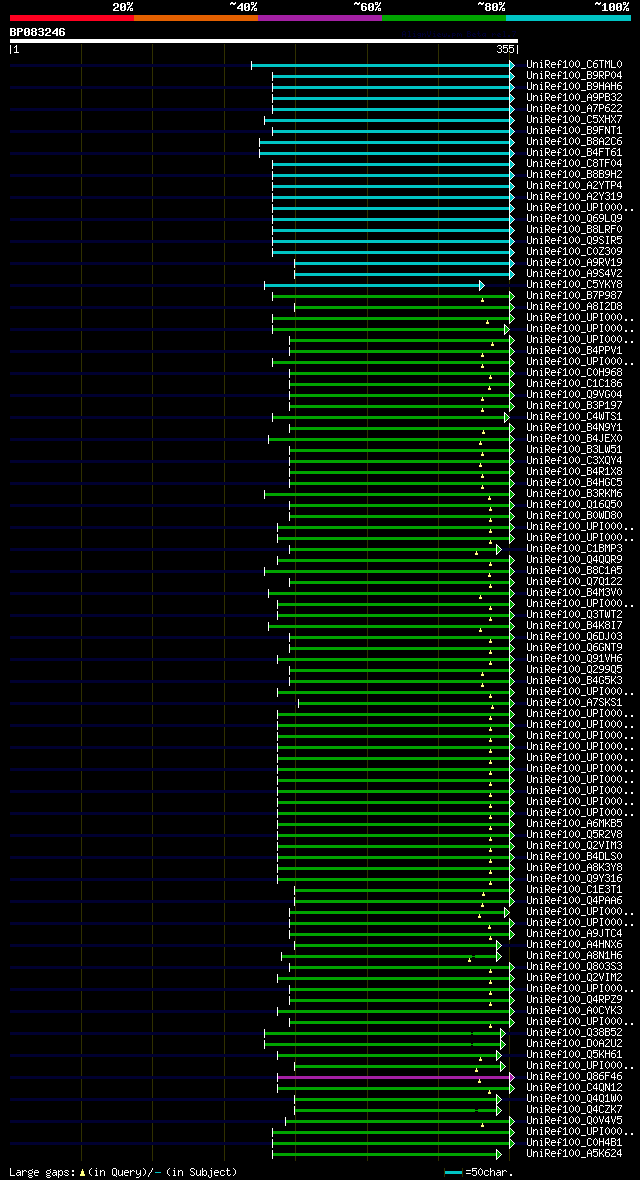Select hit UniRef100_A2Y319

(x=574, y=196)
